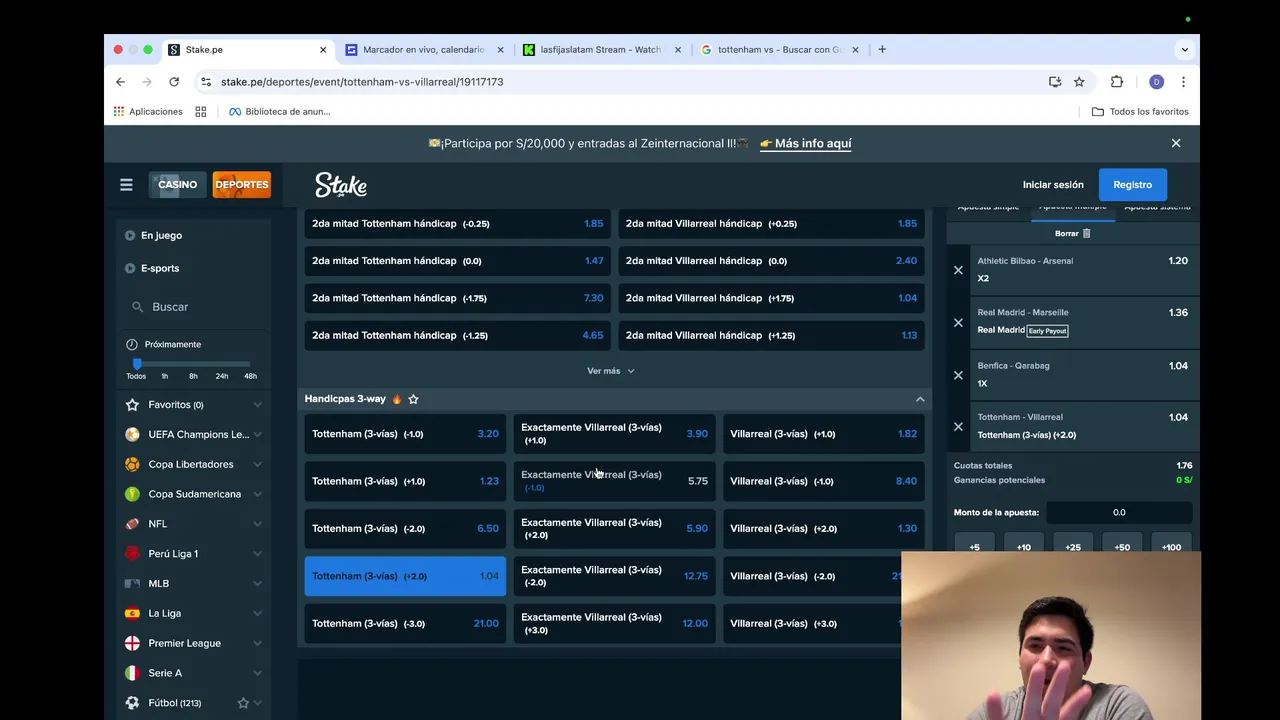Select Tottenham (3-vías) (-1.0) odds 3.20

(x=405, y=434)
